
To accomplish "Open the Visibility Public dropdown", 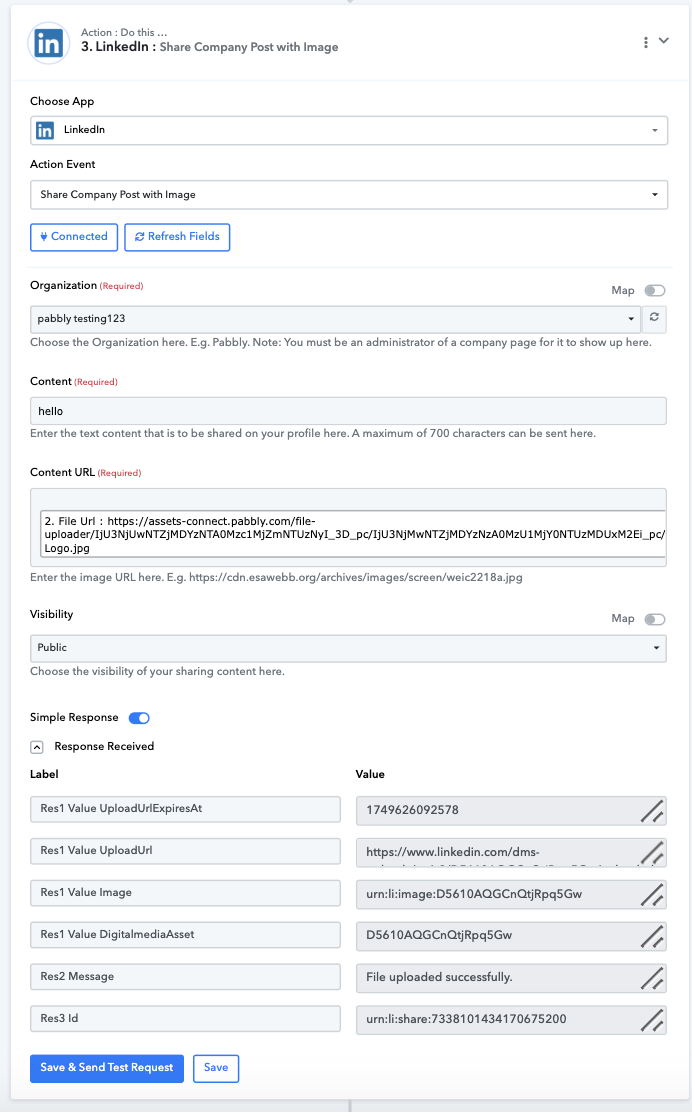I will (348, 648).
